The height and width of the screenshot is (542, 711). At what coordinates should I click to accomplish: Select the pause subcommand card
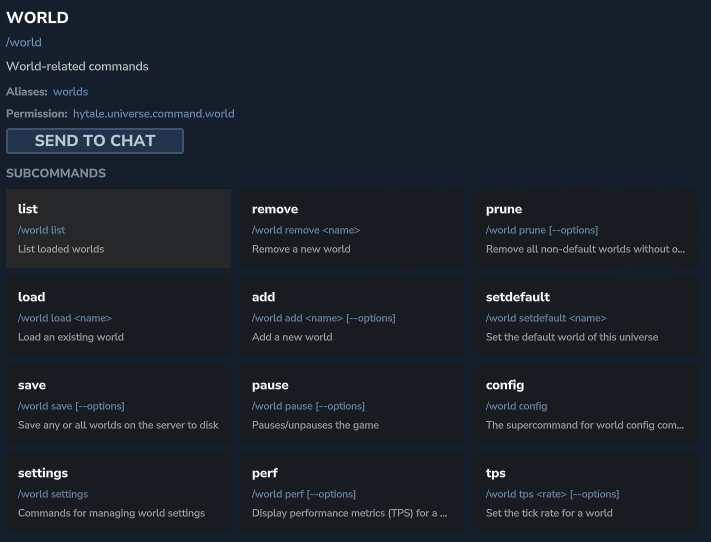[352, 405]
